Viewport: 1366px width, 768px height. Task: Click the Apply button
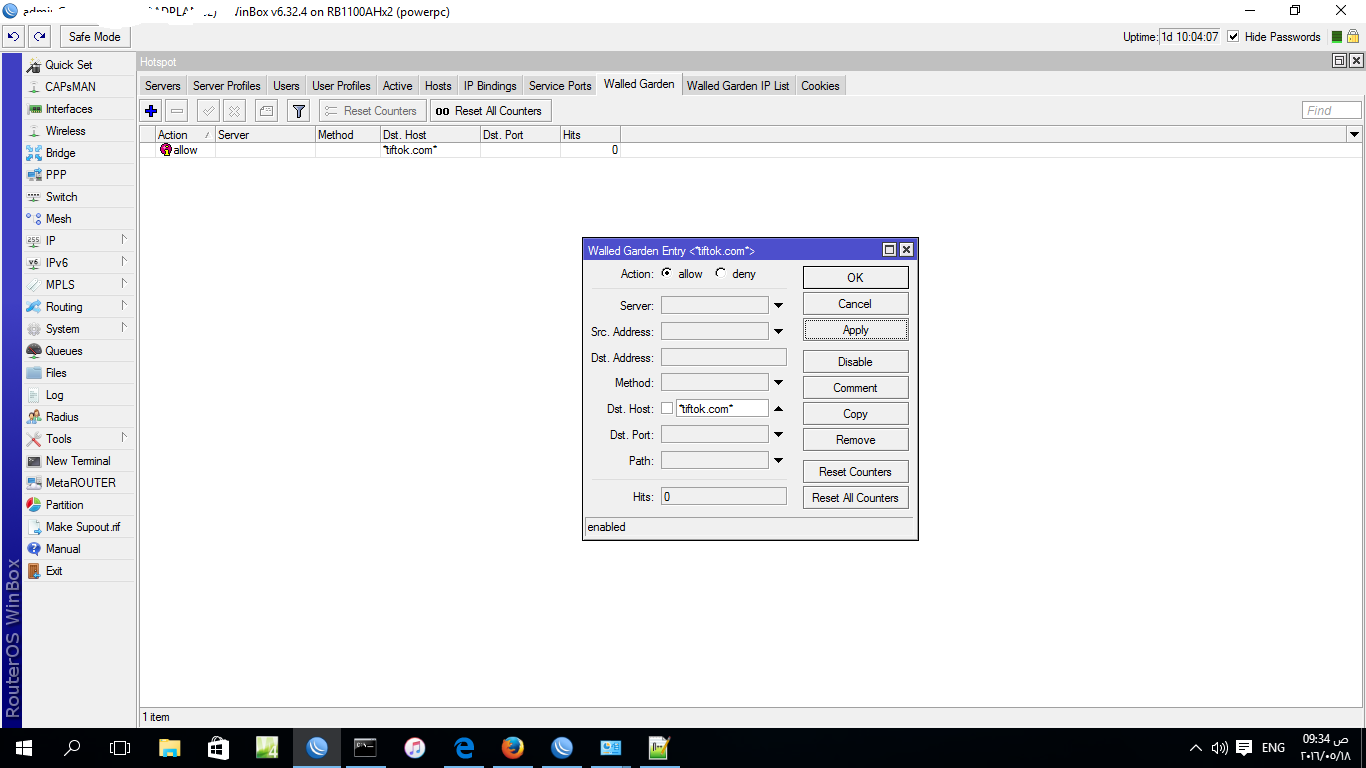pos(855,330)
